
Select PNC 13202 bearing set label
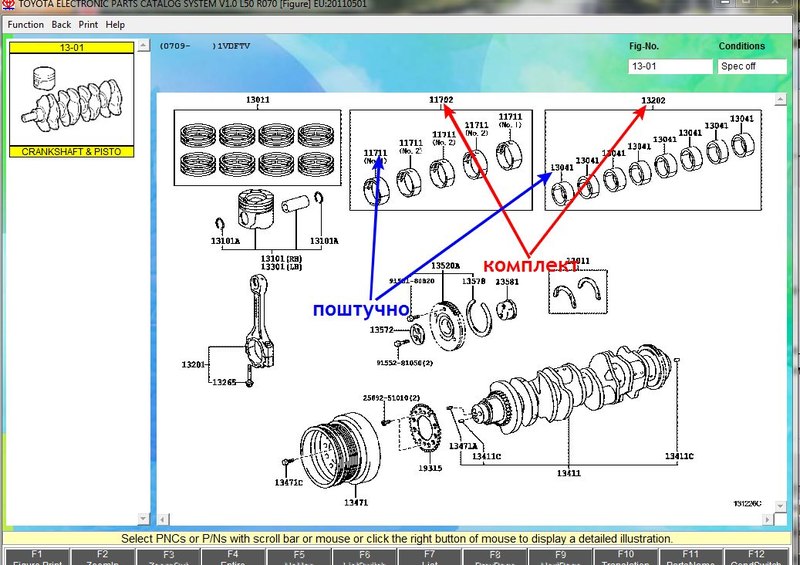click(653, 101)
